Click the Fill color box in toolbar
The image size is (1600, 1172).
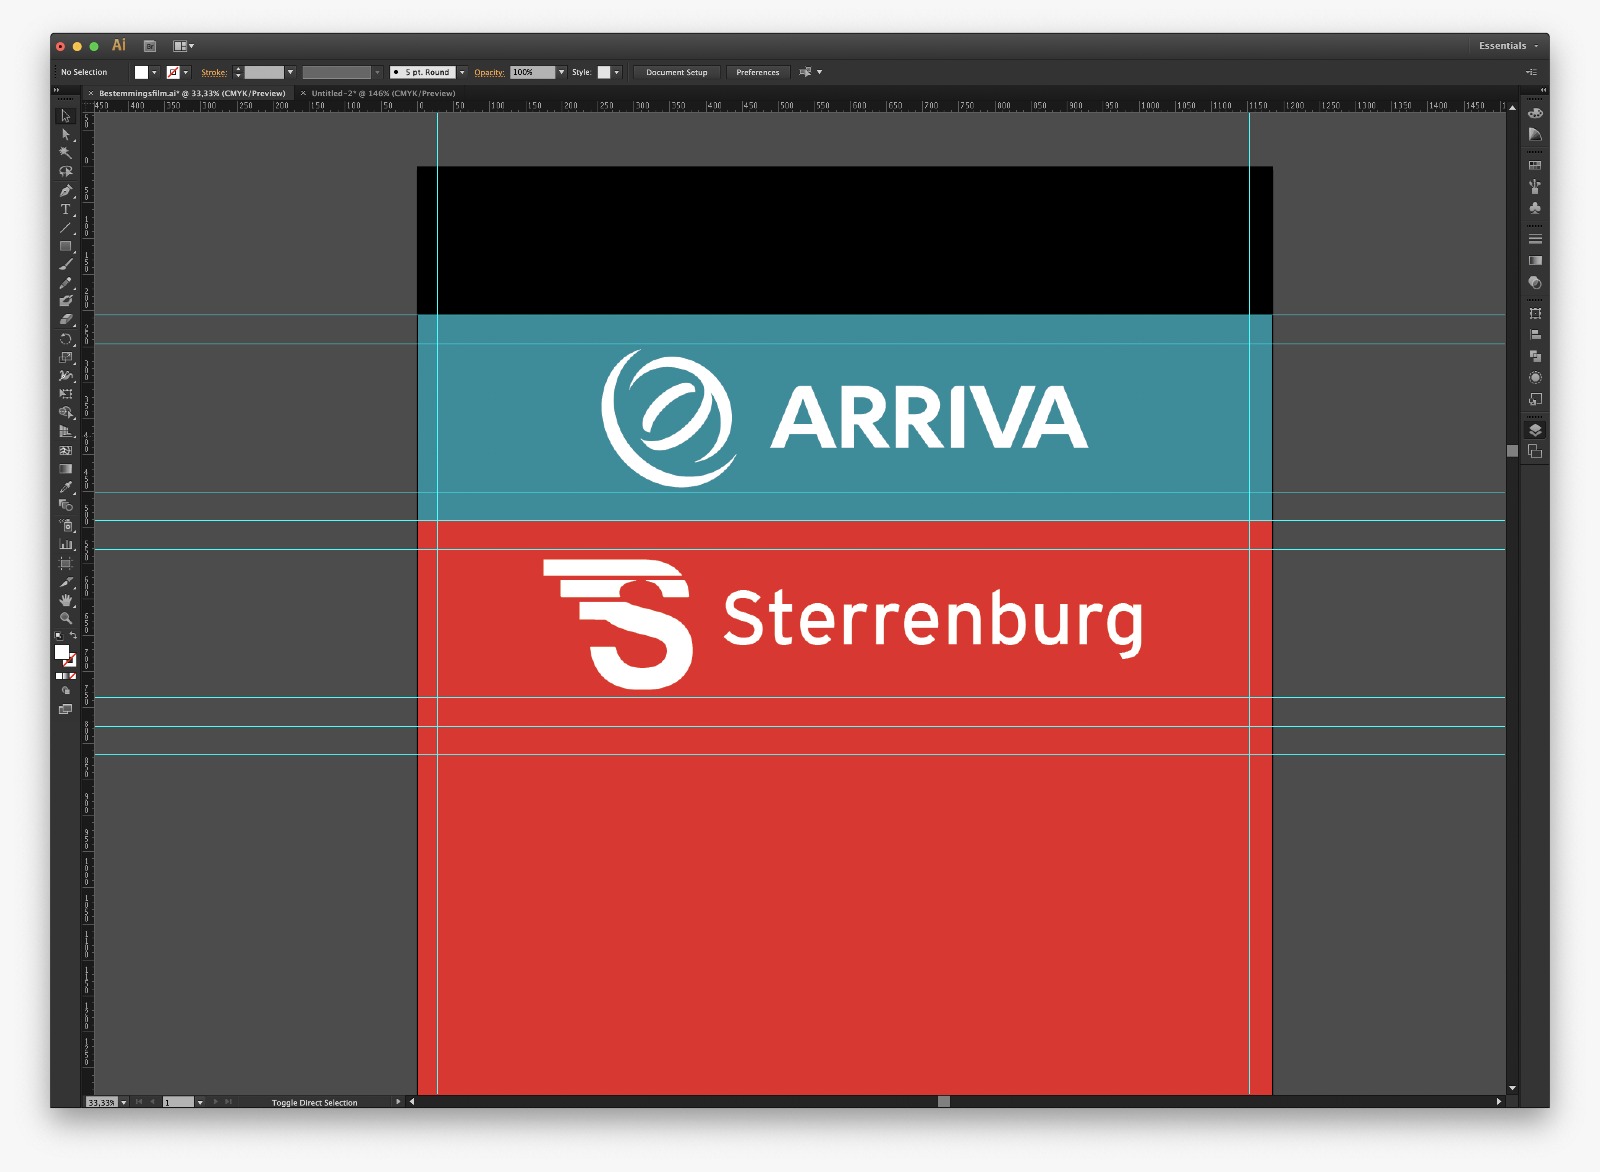[x=62, y=652]
